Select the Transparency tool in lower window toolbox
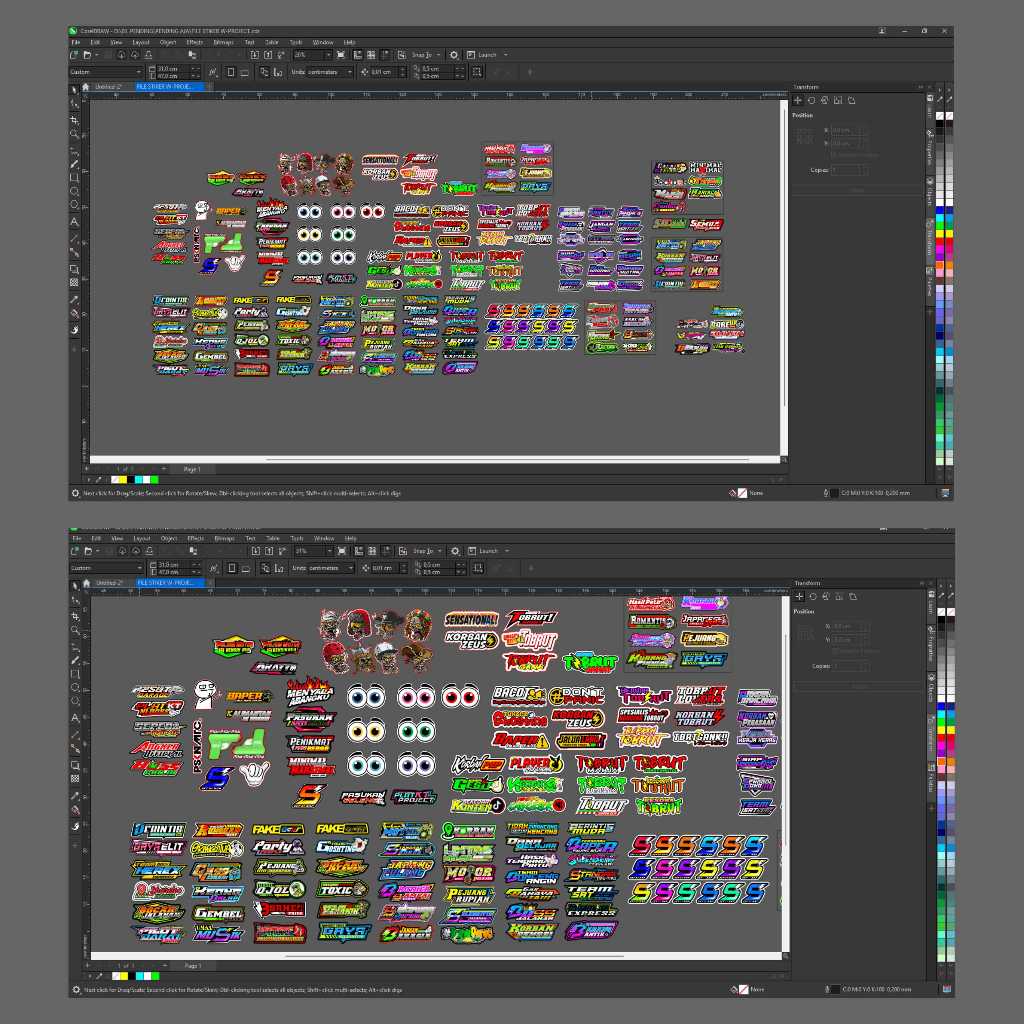This screenshot has height=1024, width=1024. (75, 779)
